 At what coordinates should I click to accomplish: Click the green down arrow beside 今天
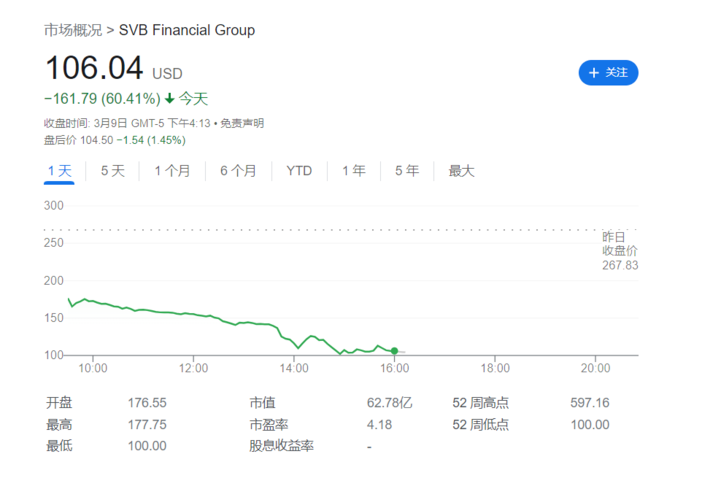click(170, 99)
